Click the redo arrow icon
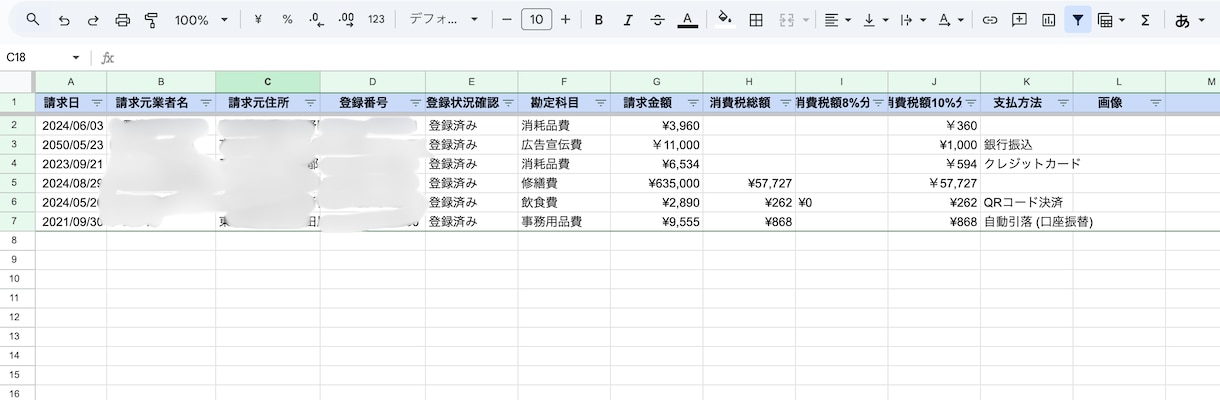 coord(93,20)
